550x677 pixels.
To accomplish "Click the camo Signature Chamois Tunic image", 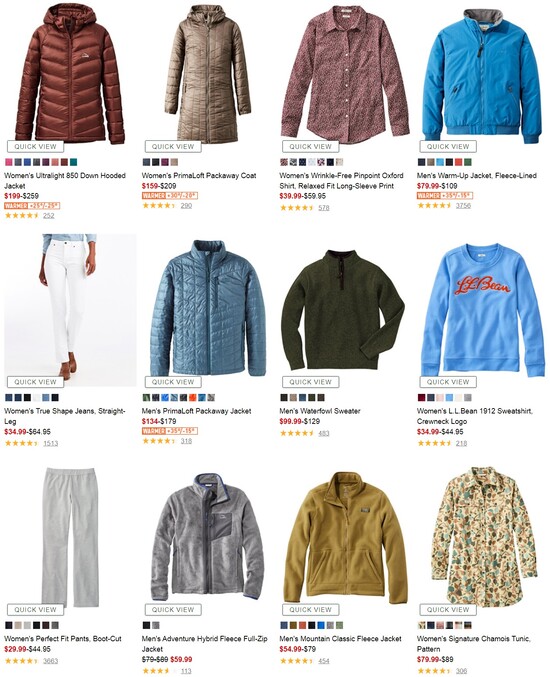I will click(482, 535).
